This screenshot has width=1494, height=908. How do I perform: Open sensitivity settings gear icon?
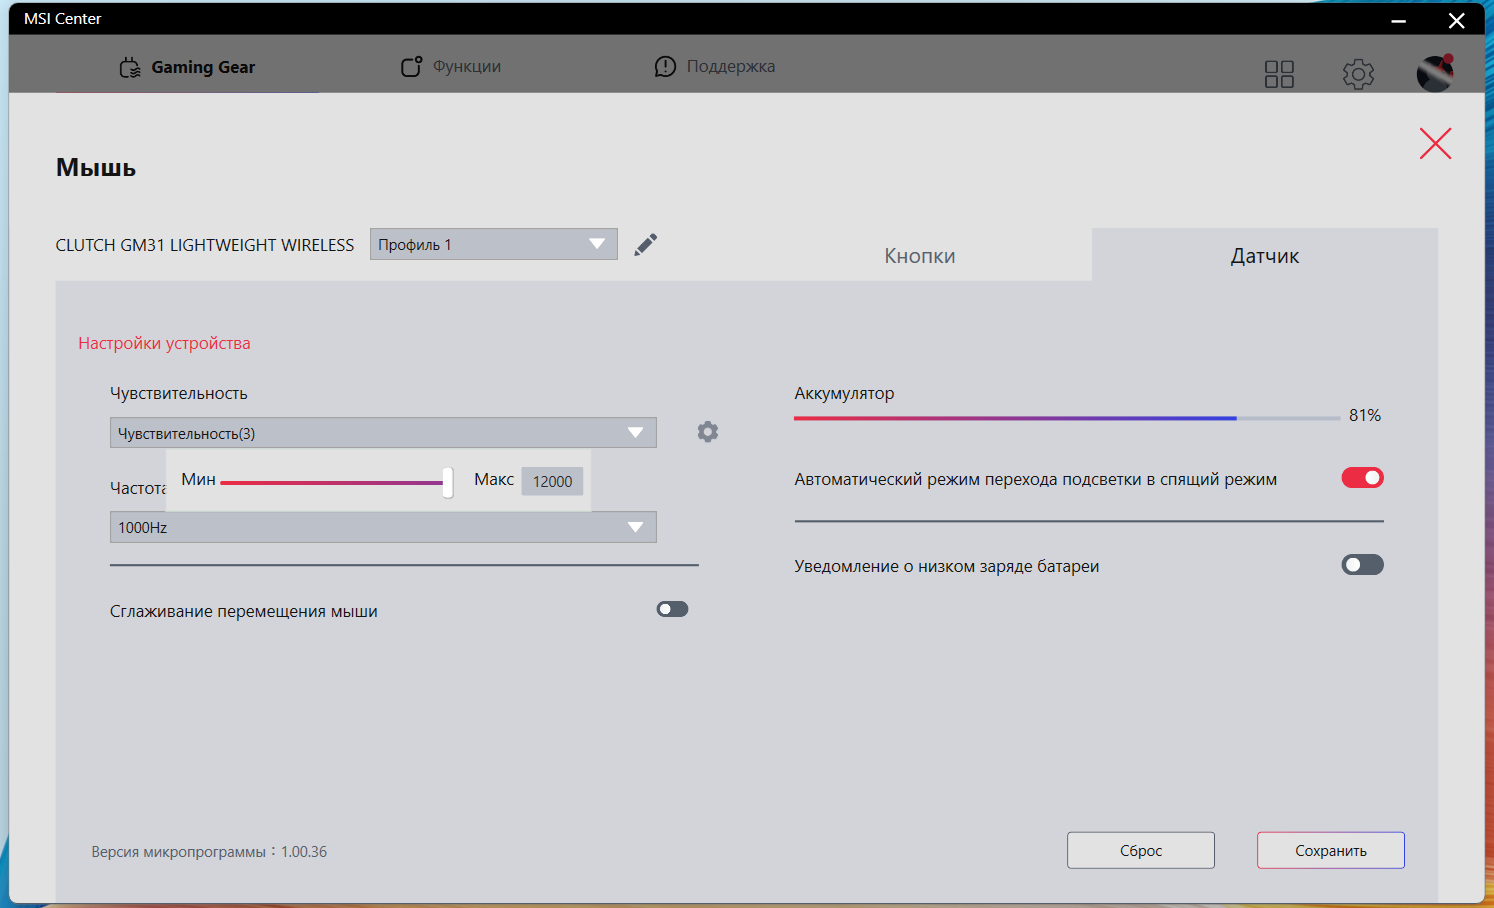click(x=708, y=432)
